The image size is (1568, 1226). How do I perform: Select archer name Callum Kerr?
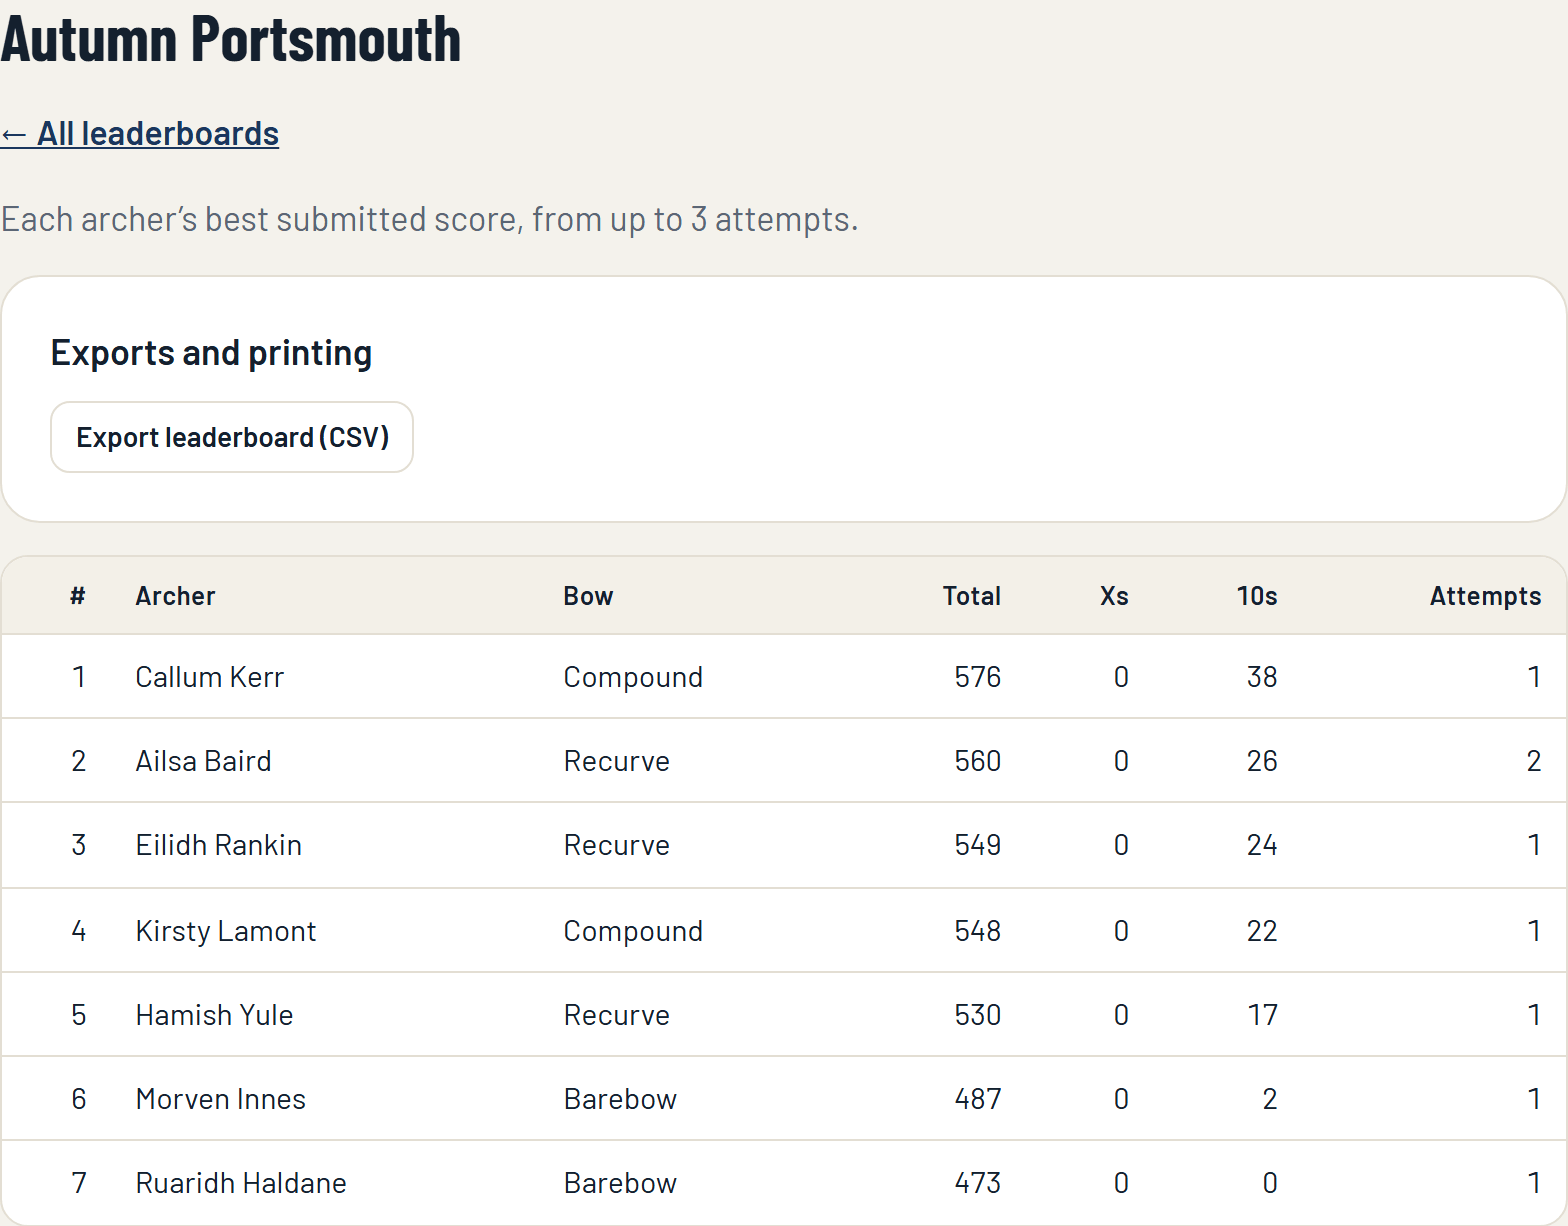210,677
